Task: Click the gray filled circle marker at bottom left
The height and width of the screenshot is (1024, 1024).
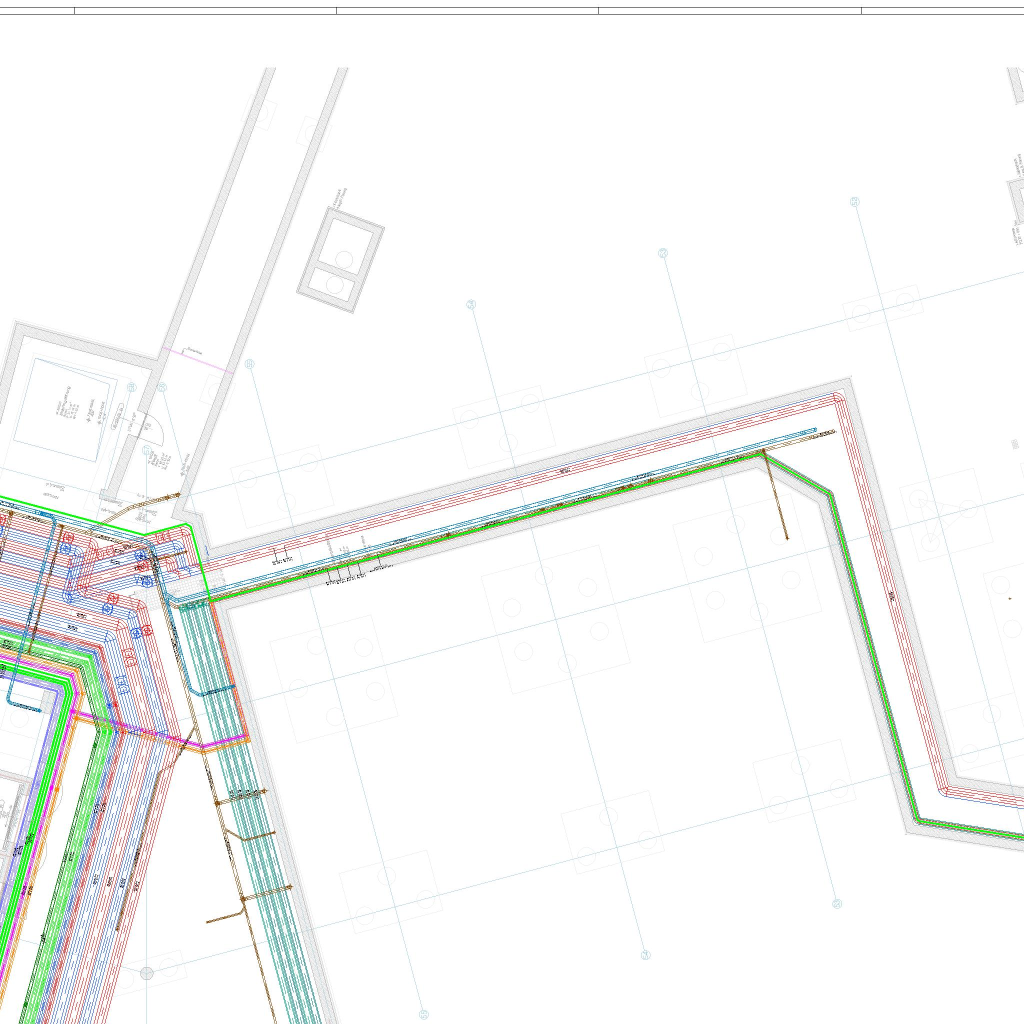Action: 147,973
